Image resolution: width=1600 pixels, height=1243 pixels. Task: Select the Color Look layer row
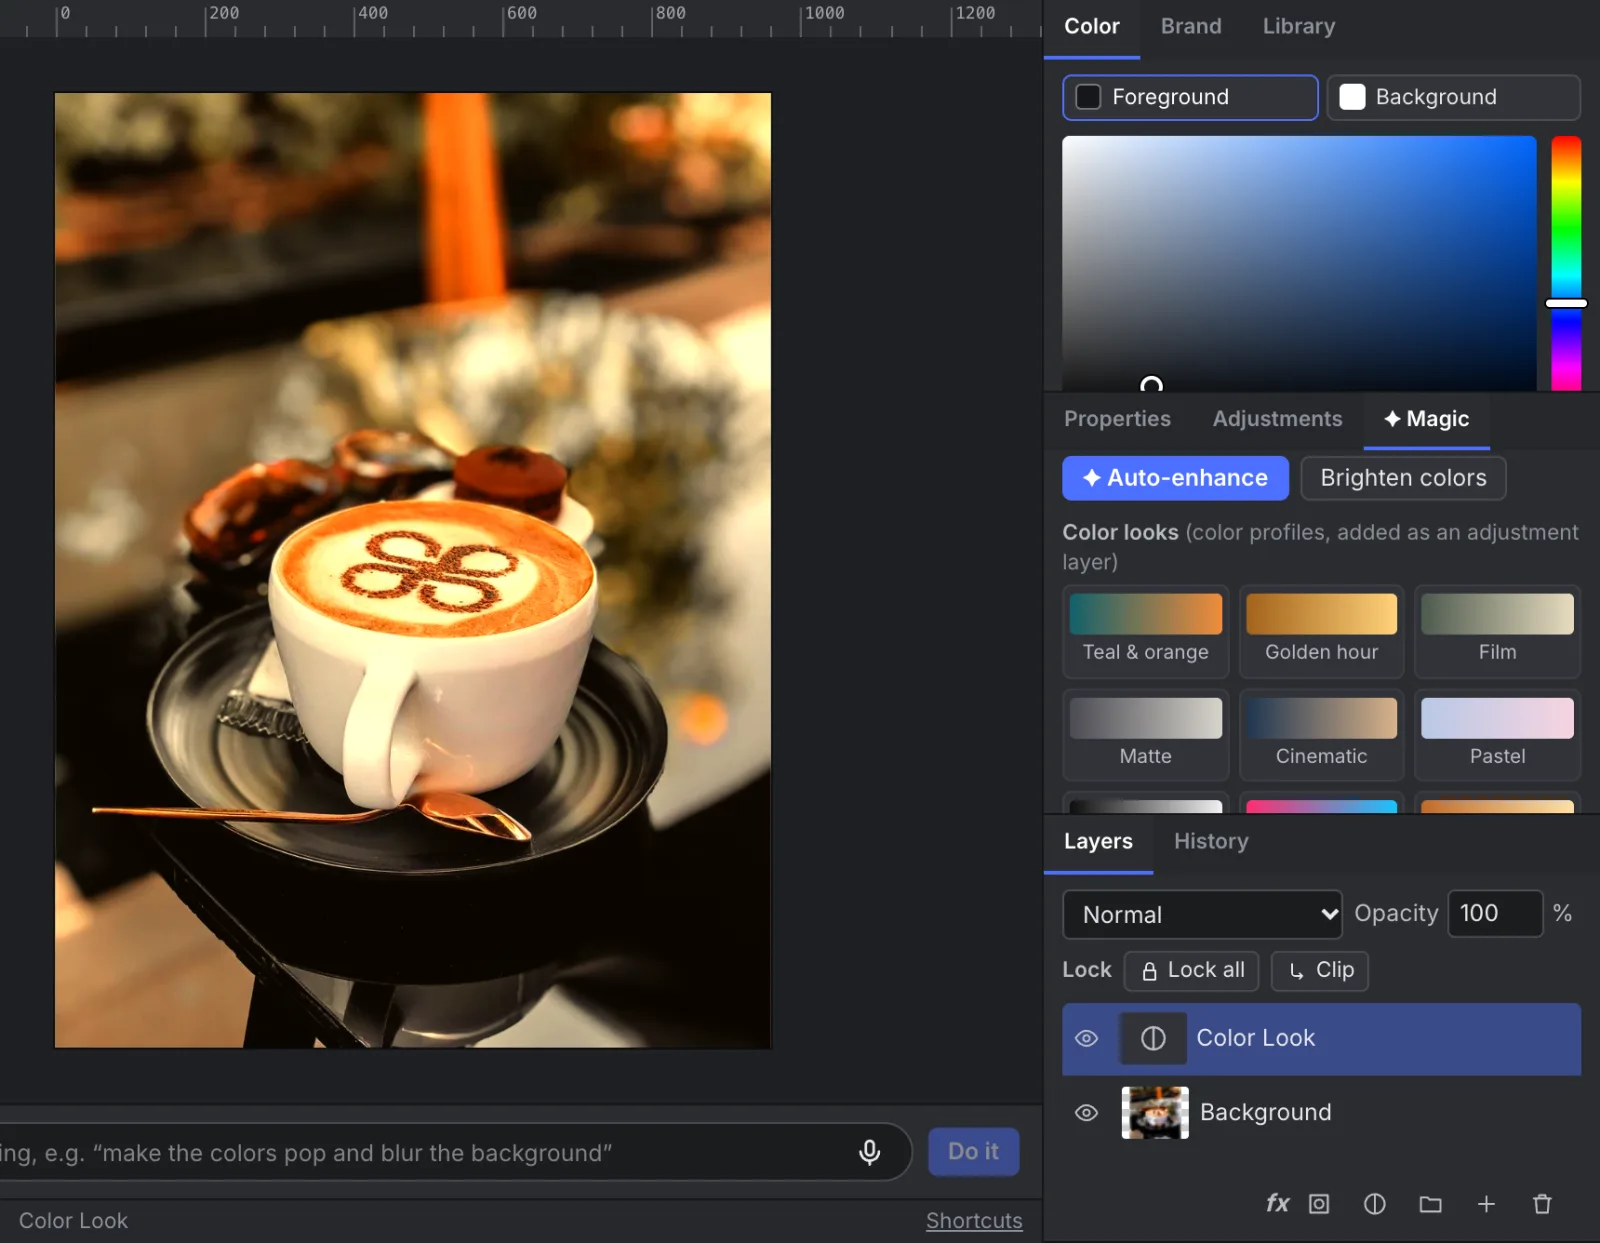1321,1039
